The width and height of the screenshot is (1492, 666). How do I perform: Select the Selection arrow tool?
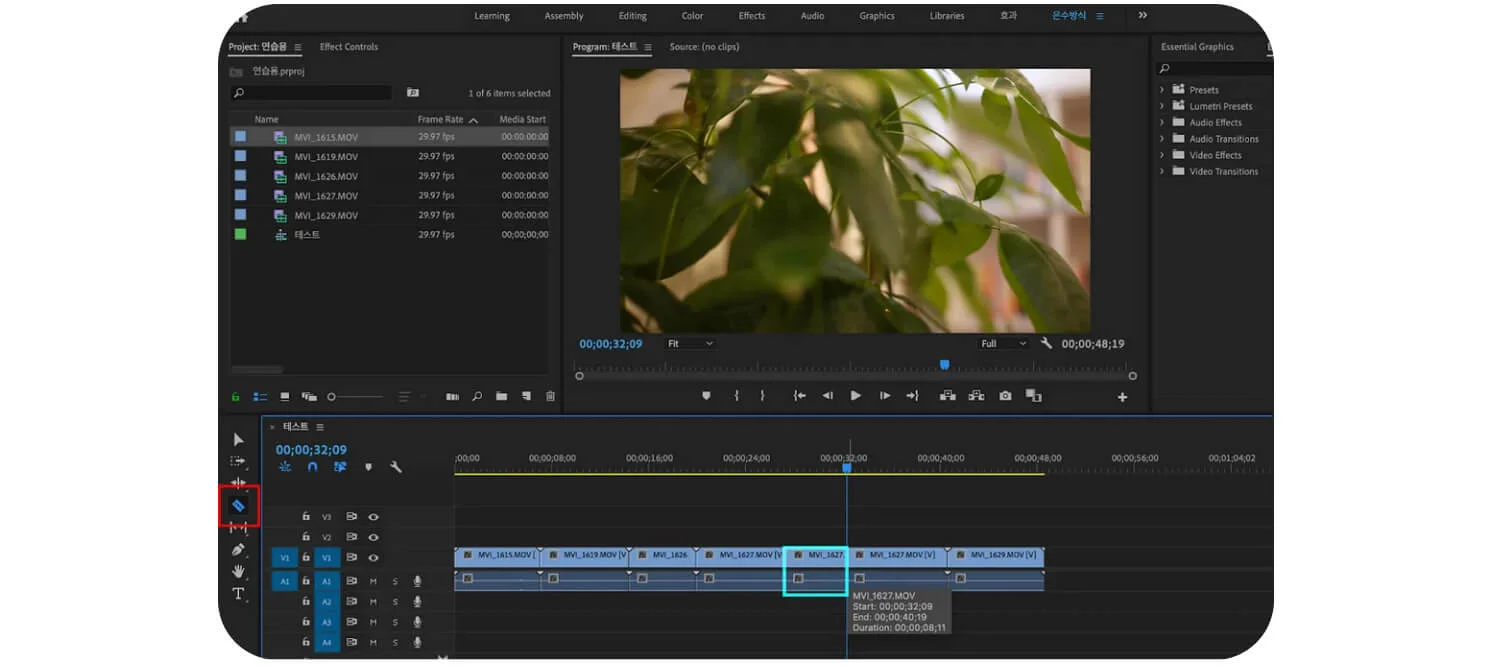(238, 439)
